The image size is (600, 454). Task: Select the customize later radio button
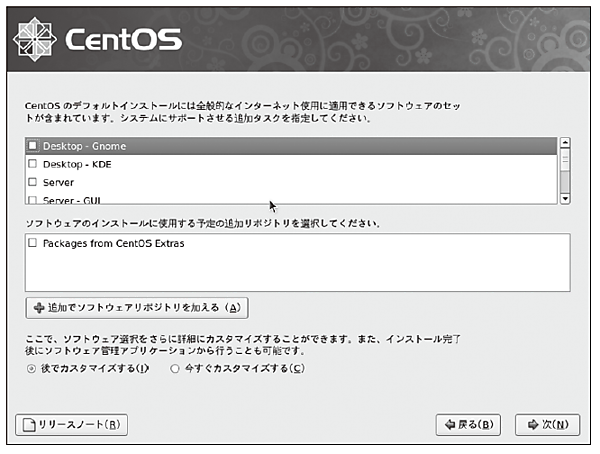point(31,368)
